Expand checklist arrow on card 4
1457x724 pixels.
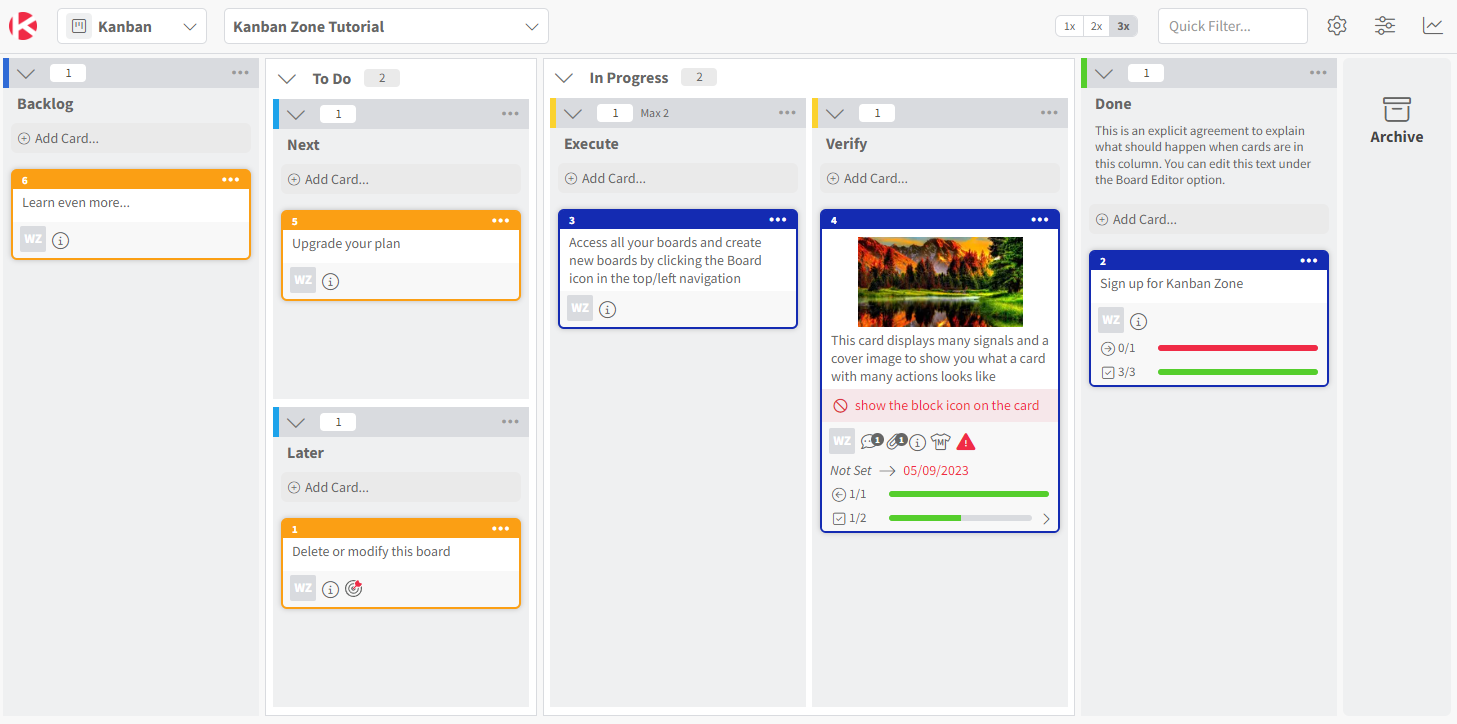coord(1046,519)
